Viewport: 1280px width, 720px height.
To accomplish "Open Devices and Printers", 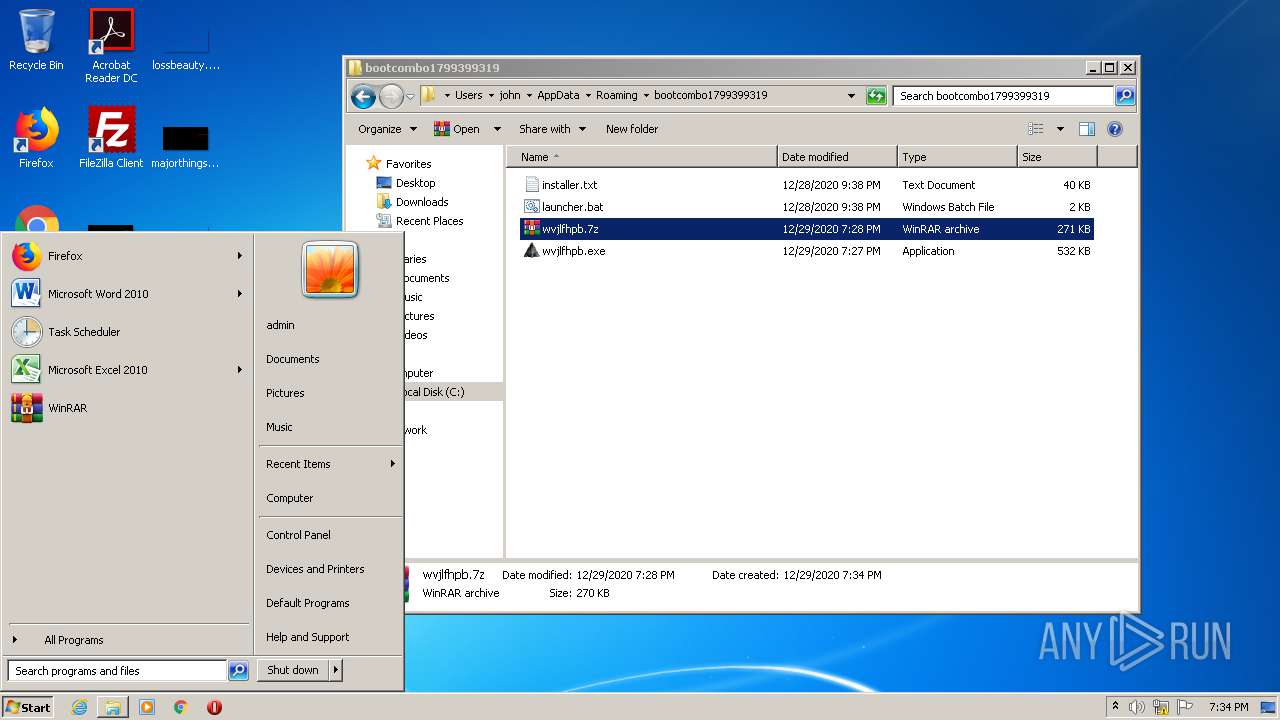I will pyautogui.click(x=315, y=569).
